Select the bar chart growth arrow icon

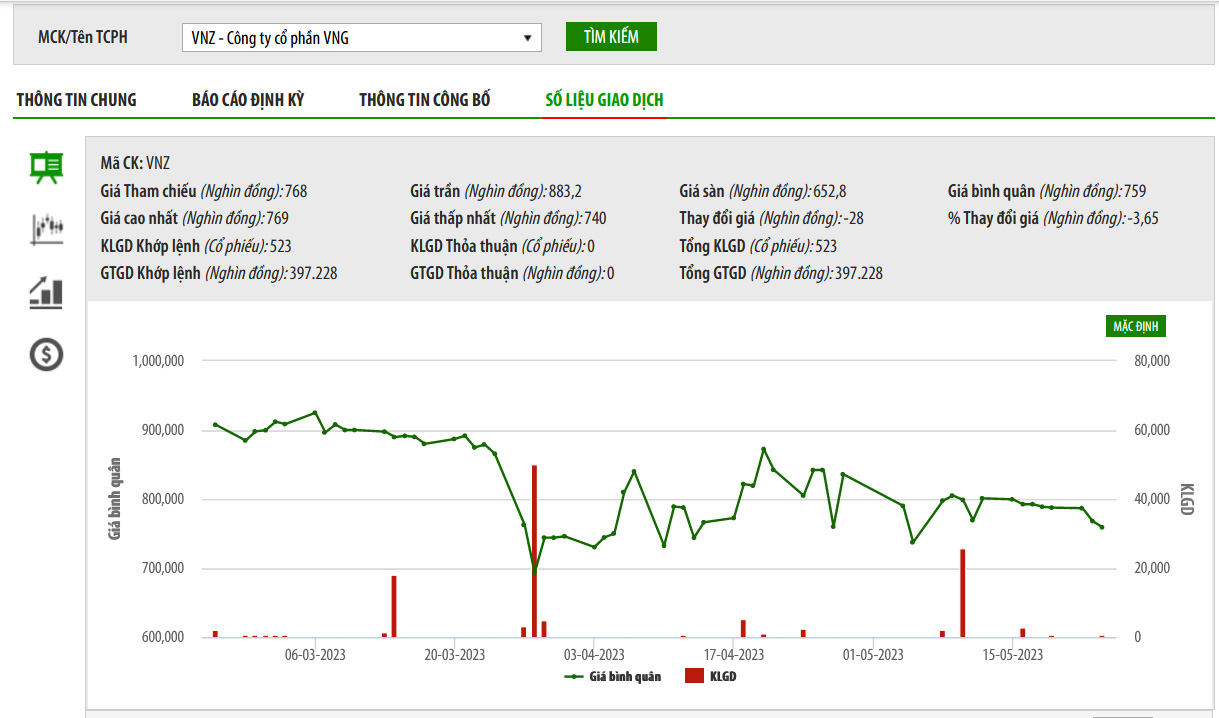coord(46,292)
